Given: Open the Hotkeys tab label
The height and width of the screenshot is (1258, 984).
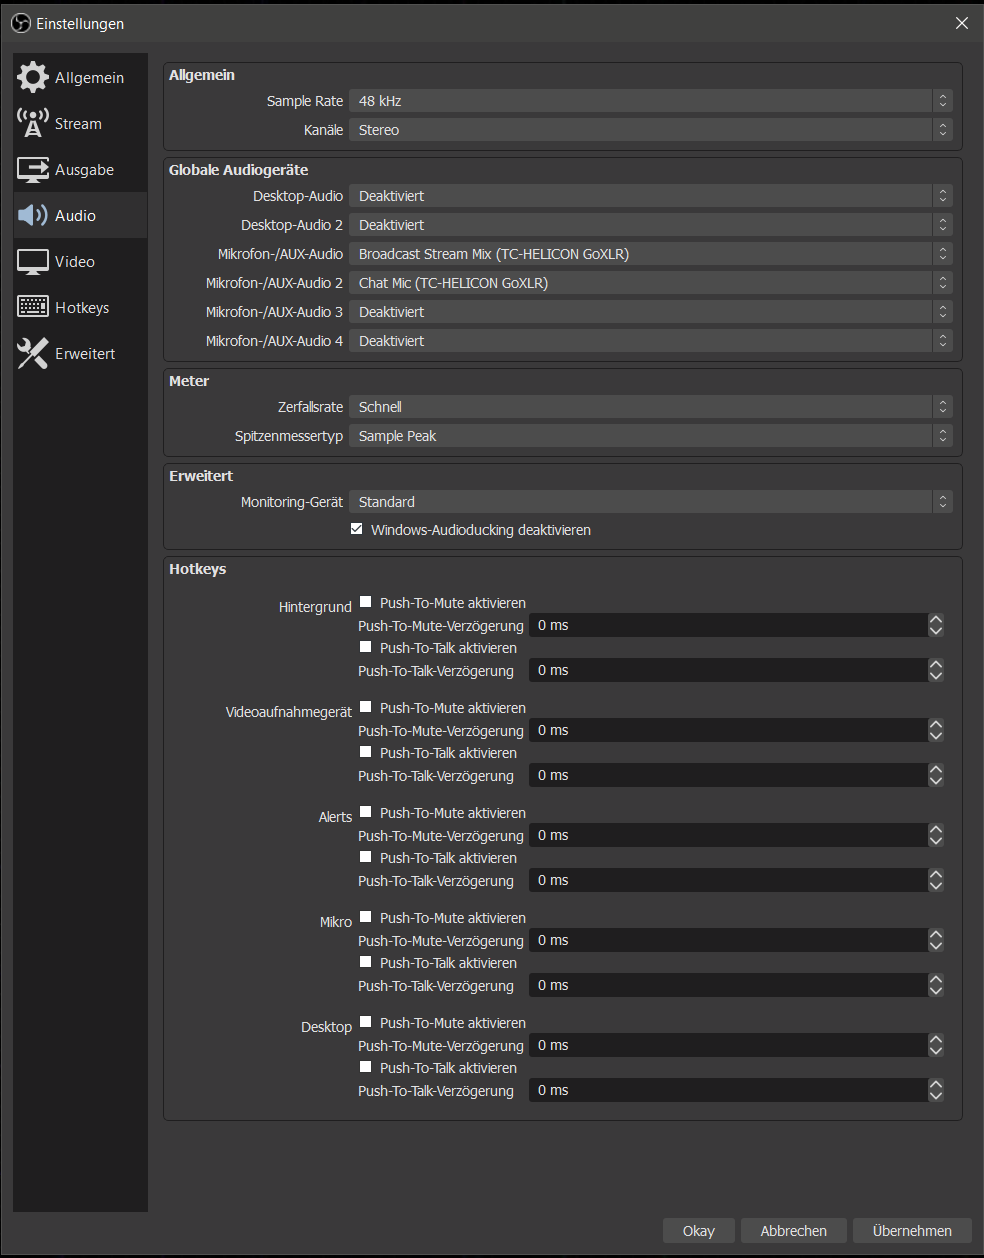Looking at the screenshot, I should pyautogui.click(x=82, y=308).
